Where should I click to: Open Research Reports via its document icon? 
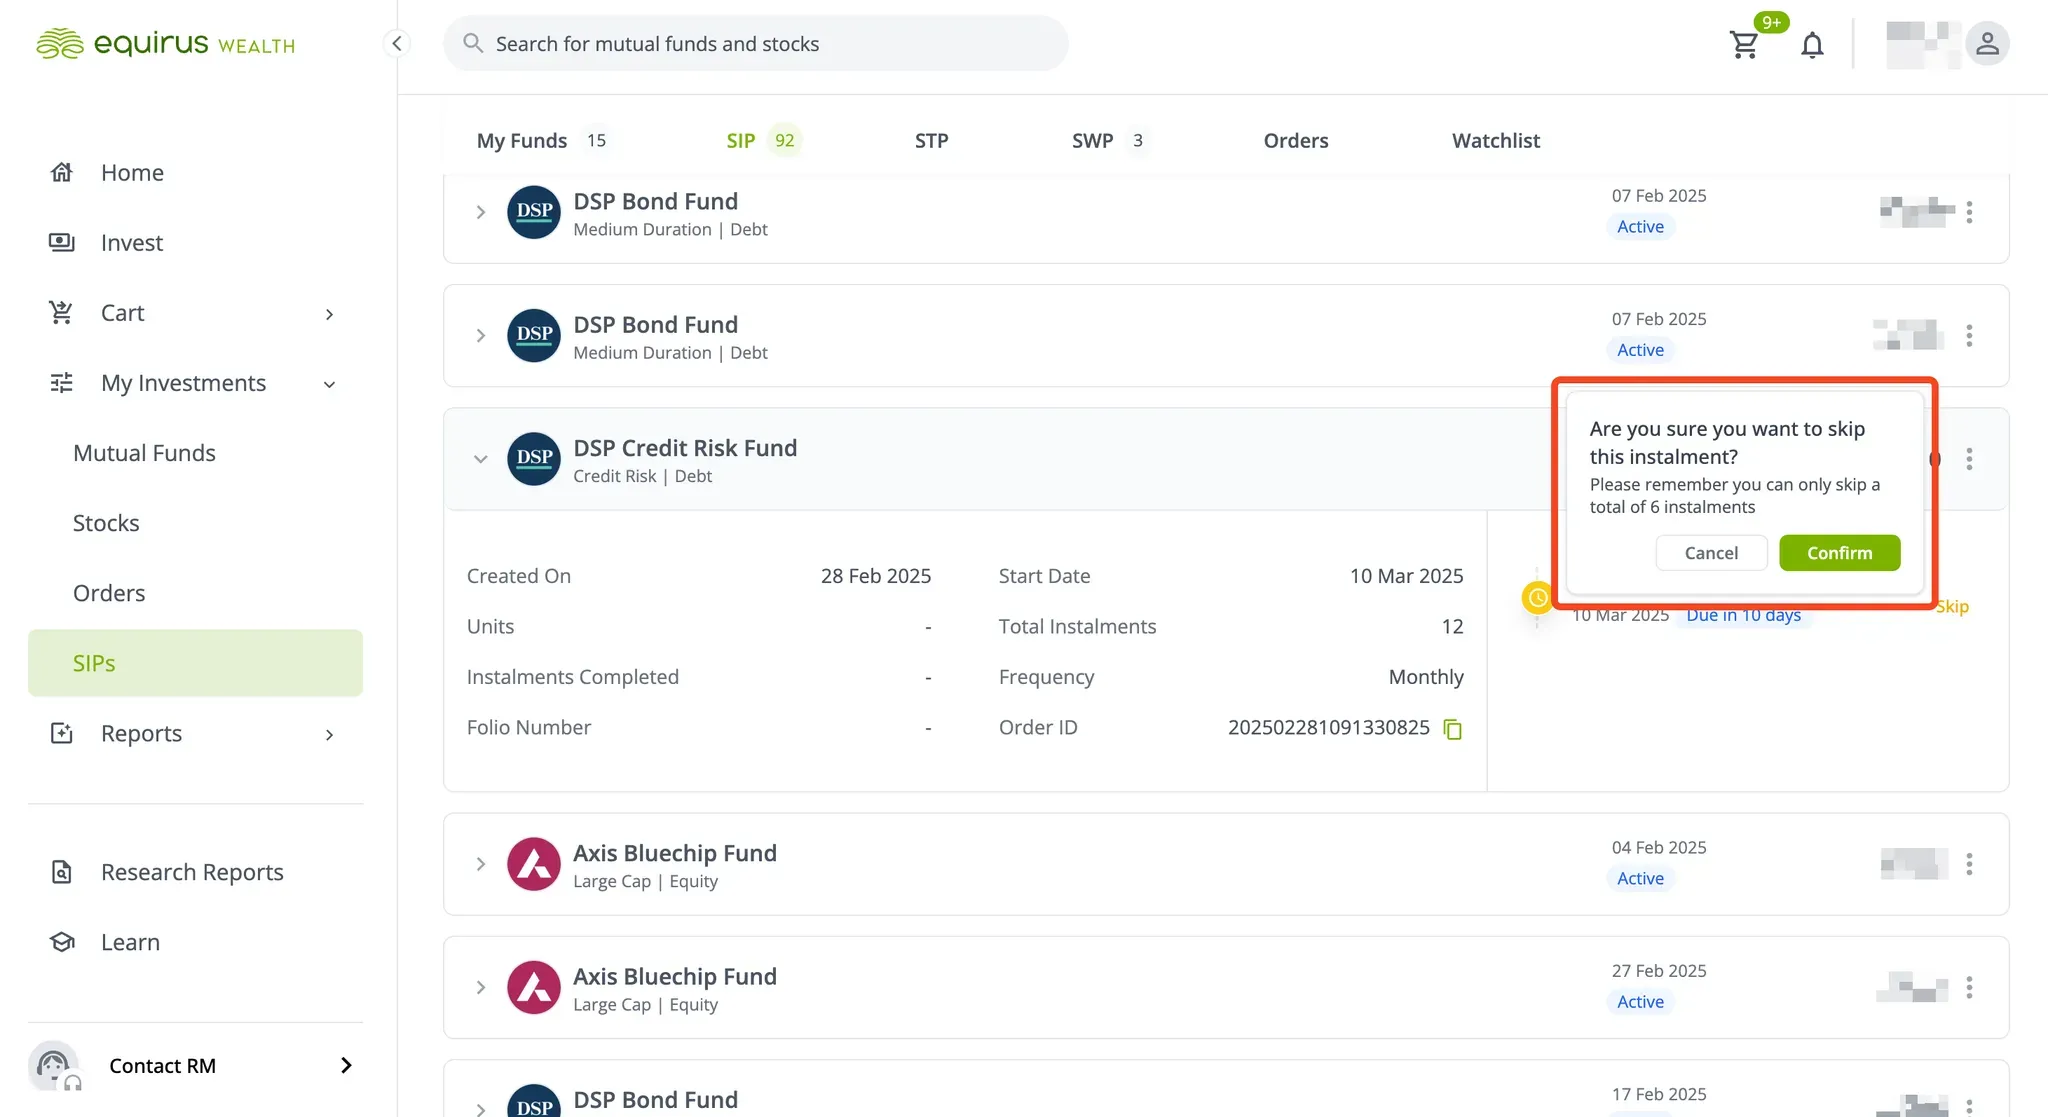click(62, 872)
